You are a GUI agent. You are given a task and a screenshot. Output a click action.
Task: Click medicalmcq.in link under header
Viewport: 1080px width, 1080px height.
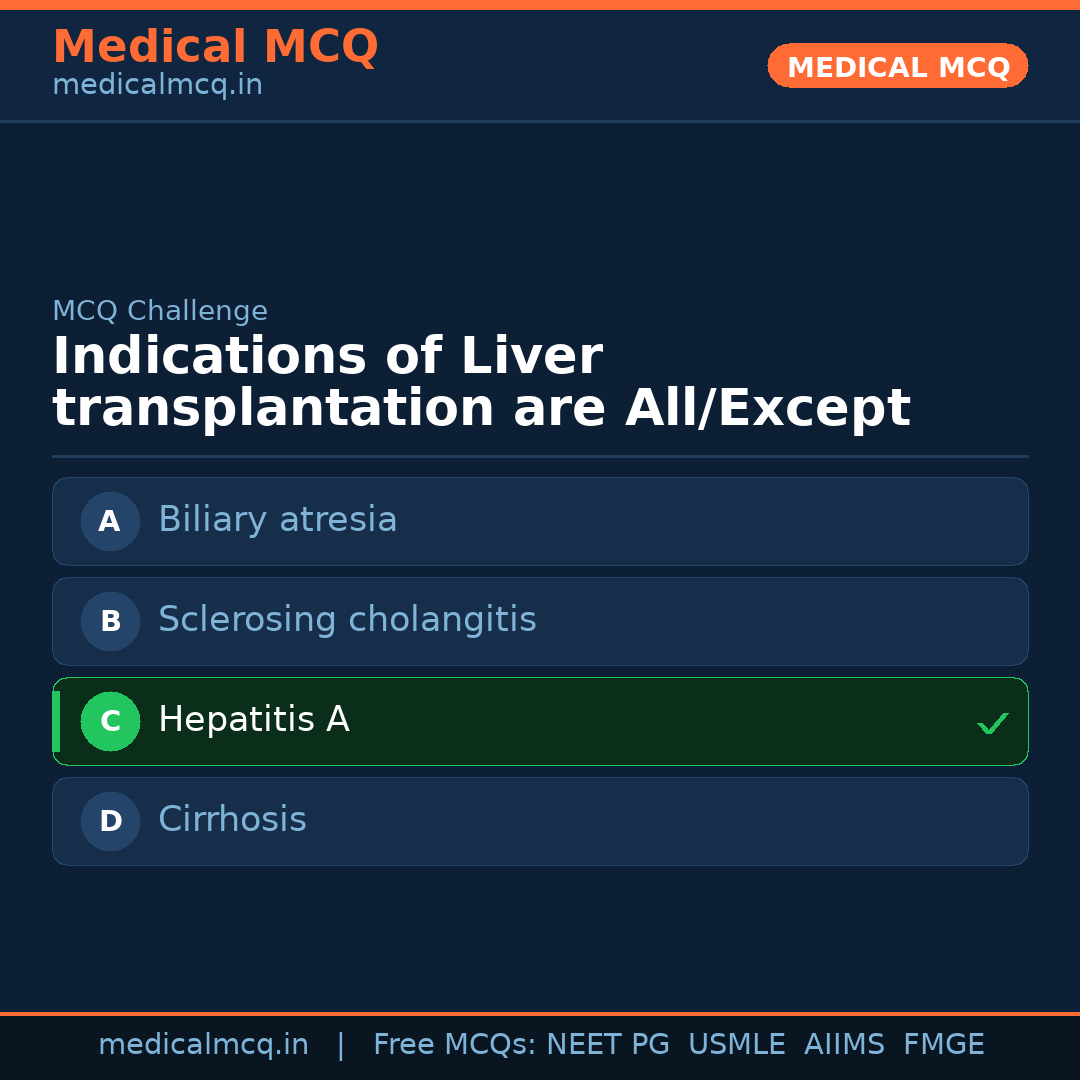[x=157, y=86]
